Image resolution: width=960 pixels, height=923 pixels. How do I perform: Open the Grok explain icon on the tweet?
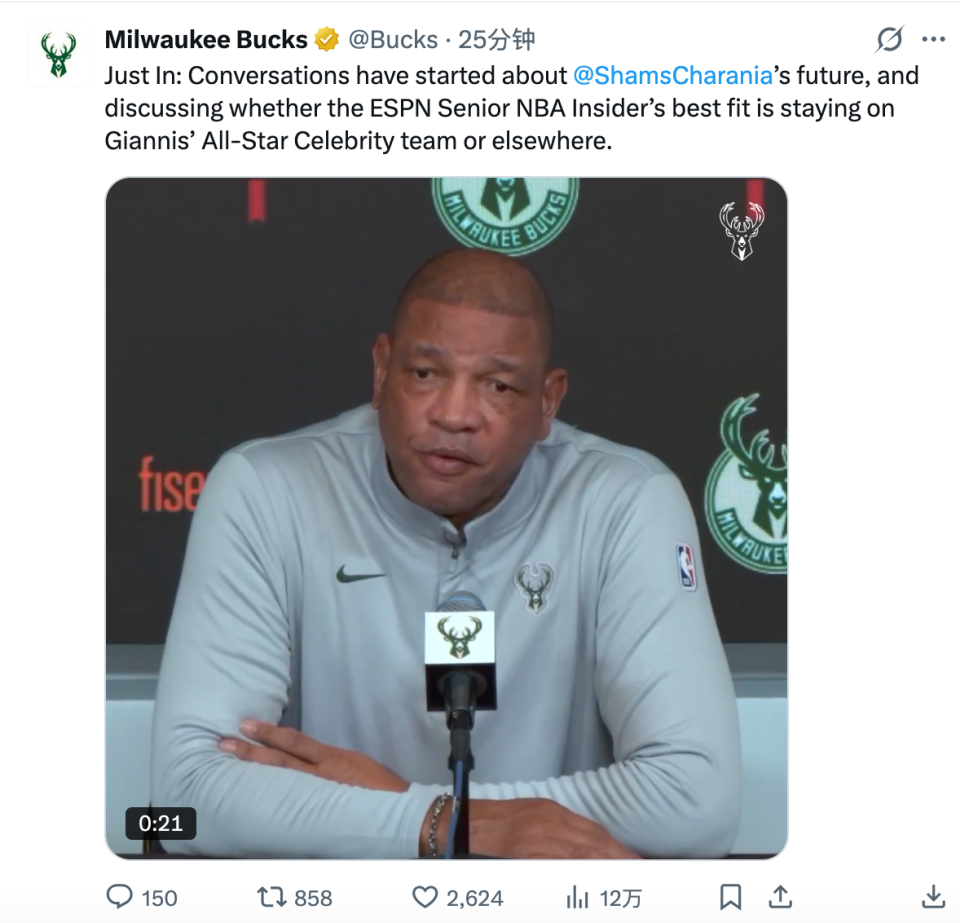[x=889, y=40]
